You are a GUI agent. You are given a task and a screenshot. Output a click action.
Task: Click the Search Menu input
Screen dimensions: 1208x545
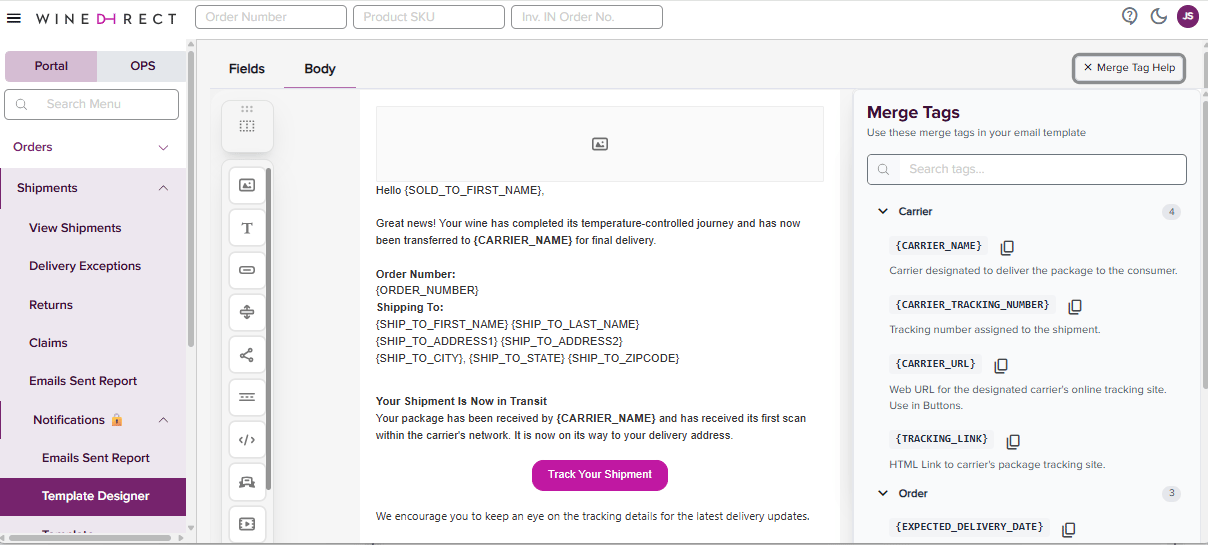pos(92,104)
